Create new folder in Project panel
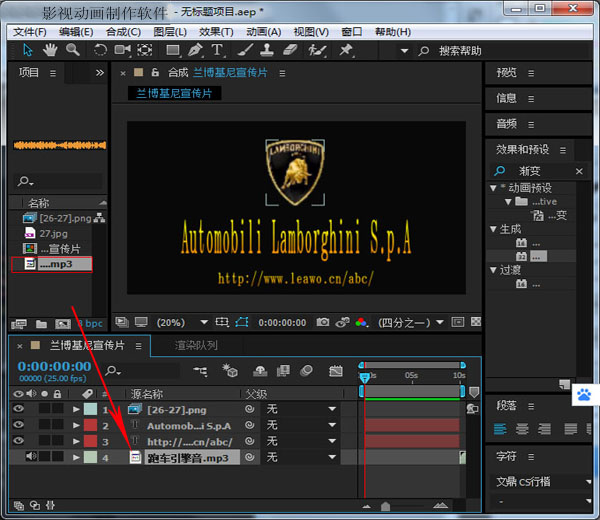This screenshot has width=600, height=520. click(41, 324)
